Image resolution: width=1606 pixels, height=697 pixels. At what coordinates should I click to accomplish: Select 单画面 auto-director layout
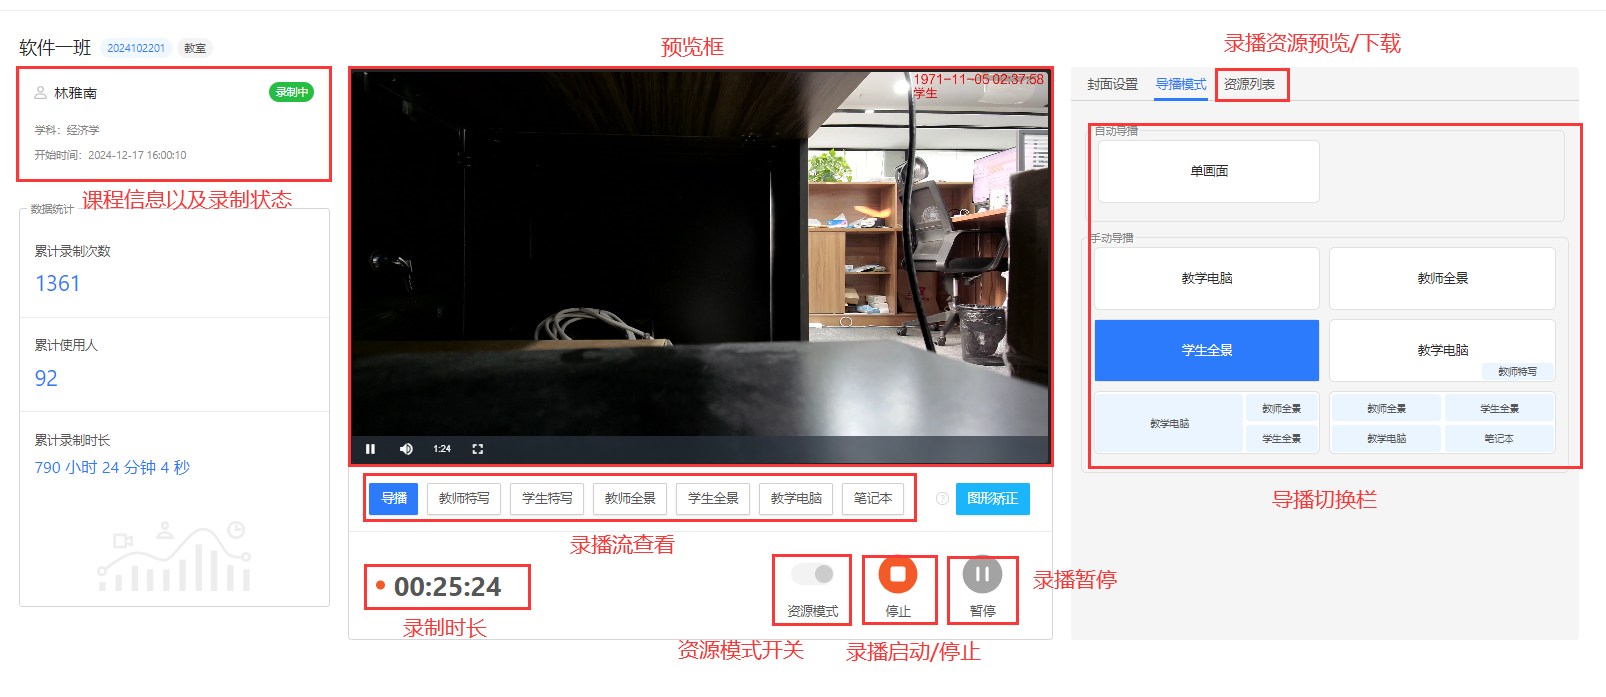coord(1208,171)
